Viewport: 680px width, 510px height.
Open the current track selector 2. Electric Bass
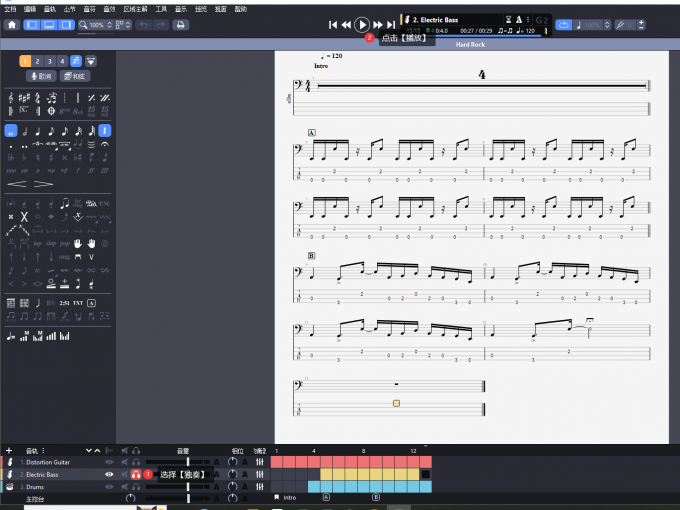pyautogui.click(x=445, y=19)
